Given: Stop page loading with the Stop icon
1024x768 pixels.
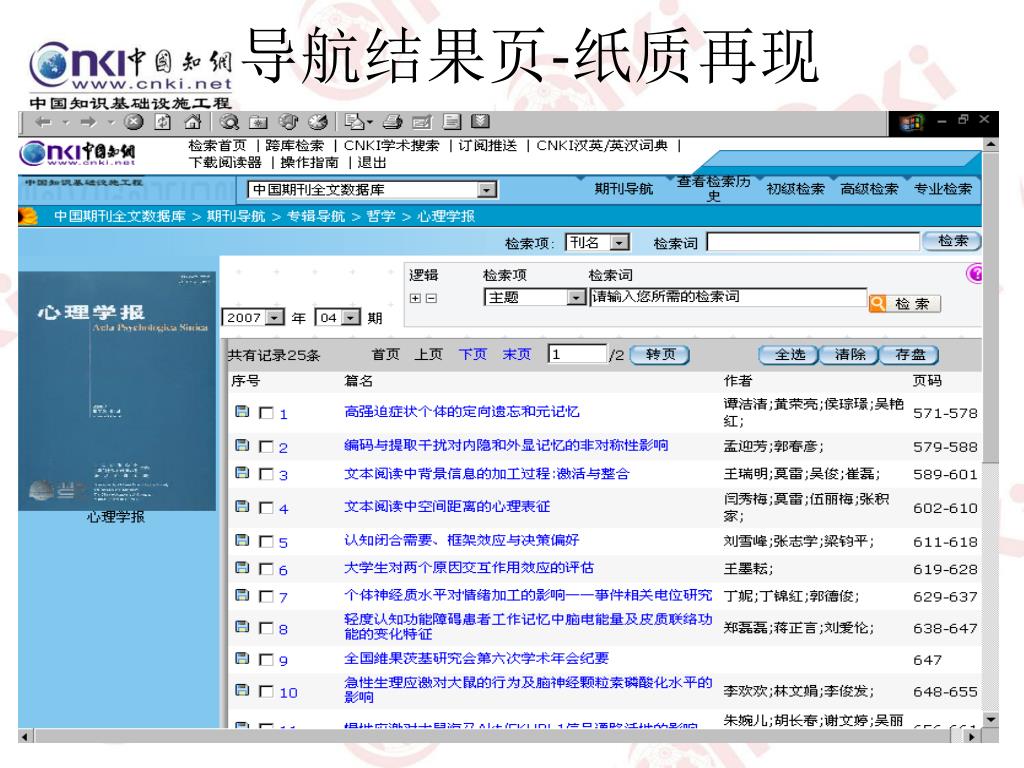Looking at the screenshot, I should (134, 122).
